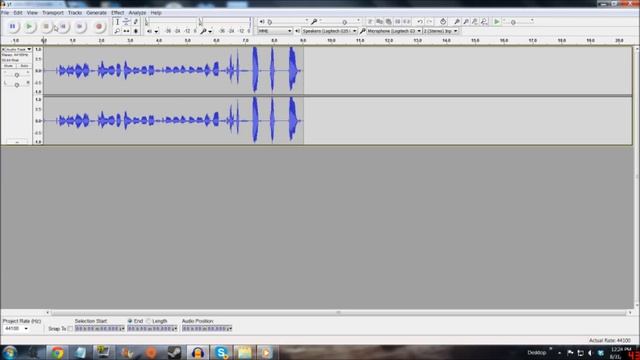Select the End radio button

130,321
